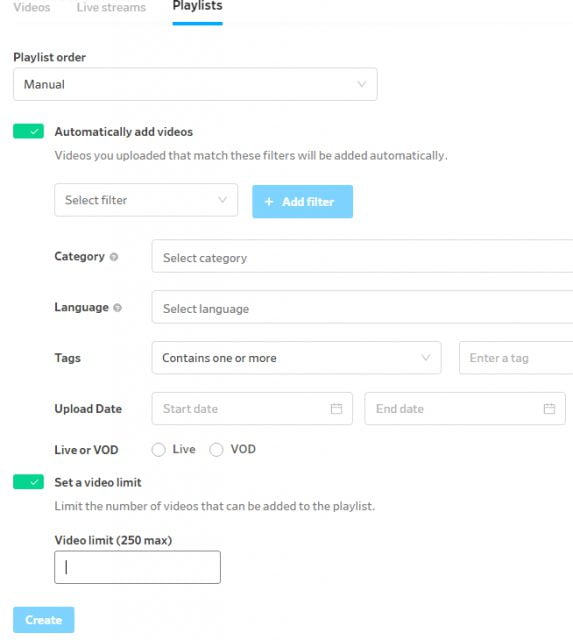Switch to the Live streams tab
This screenshot has width=573, height=640.
pos(111,7)
